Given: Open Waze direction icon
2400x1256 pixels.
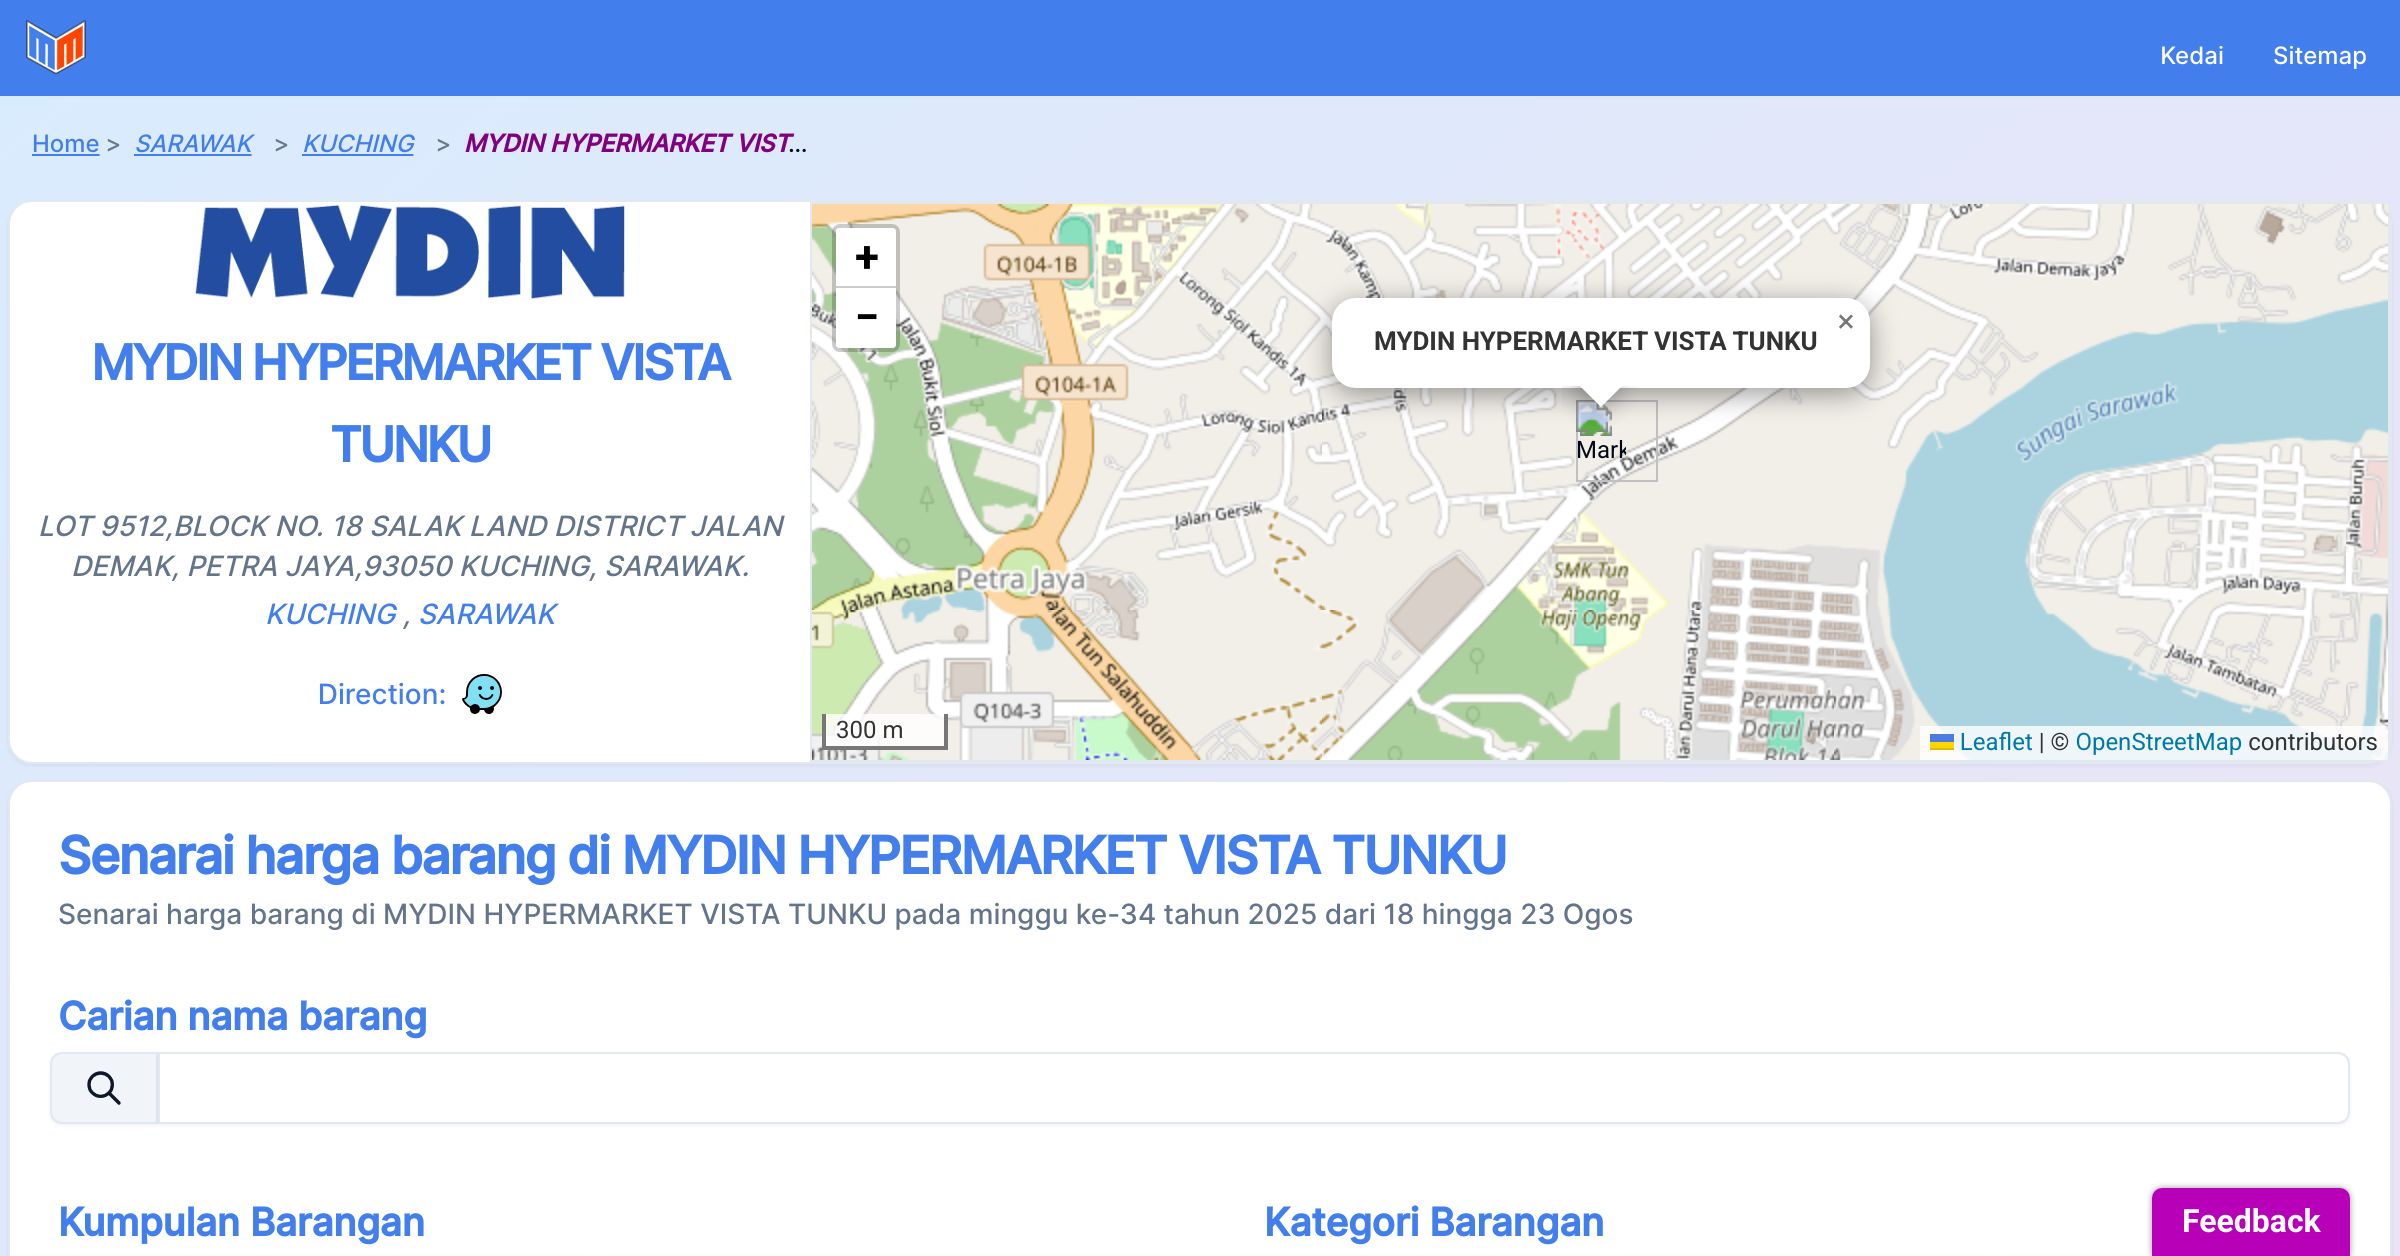Looking at the screenshot, I should click(x=482, y=693).
